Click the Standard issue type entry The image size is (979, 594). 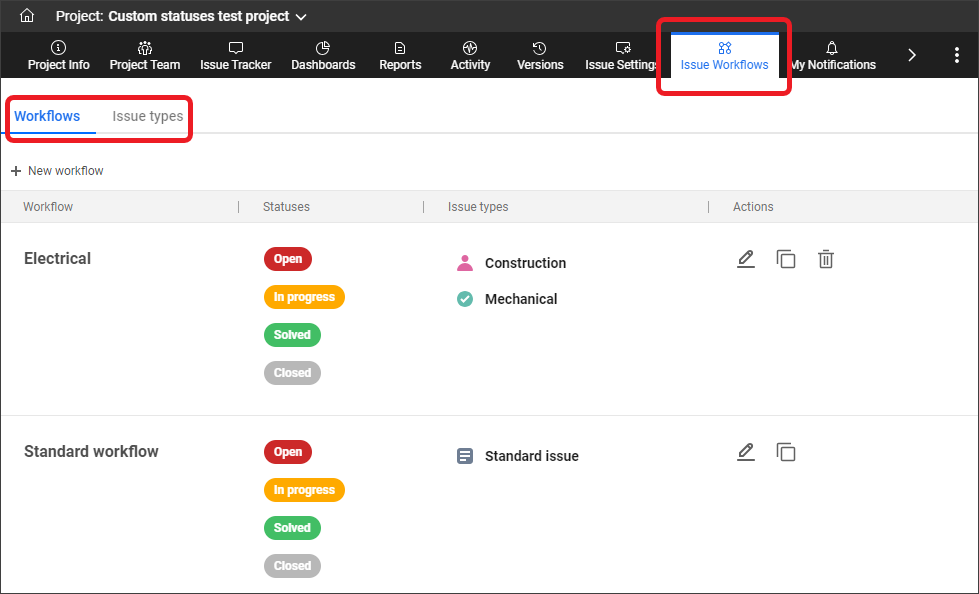click(530, 456)
